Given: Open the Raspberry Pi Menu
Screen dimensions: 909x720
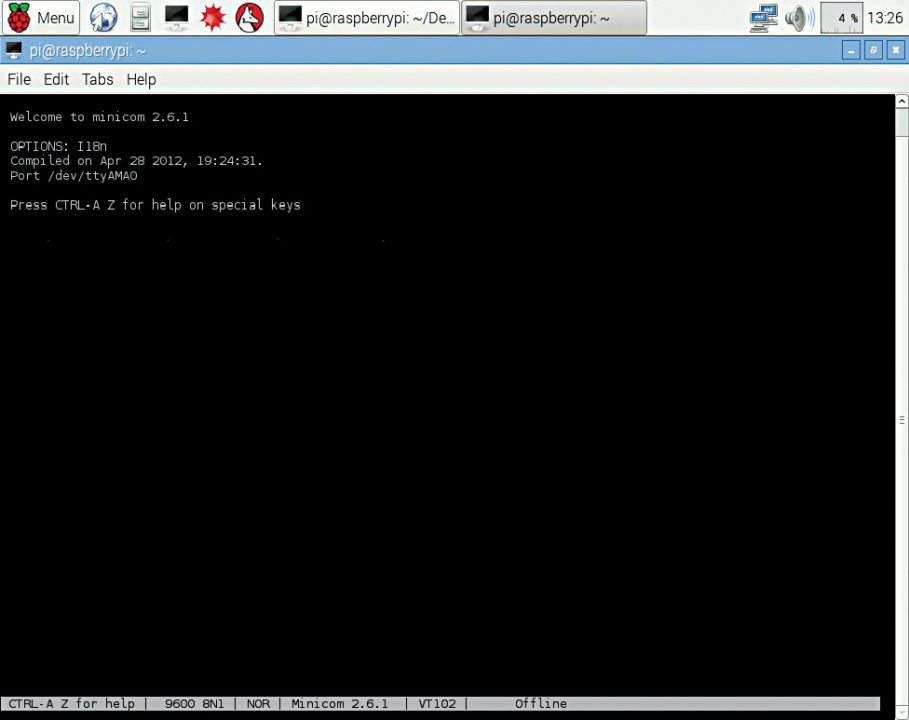Looking at the screenshot, I should coord(41,17).
